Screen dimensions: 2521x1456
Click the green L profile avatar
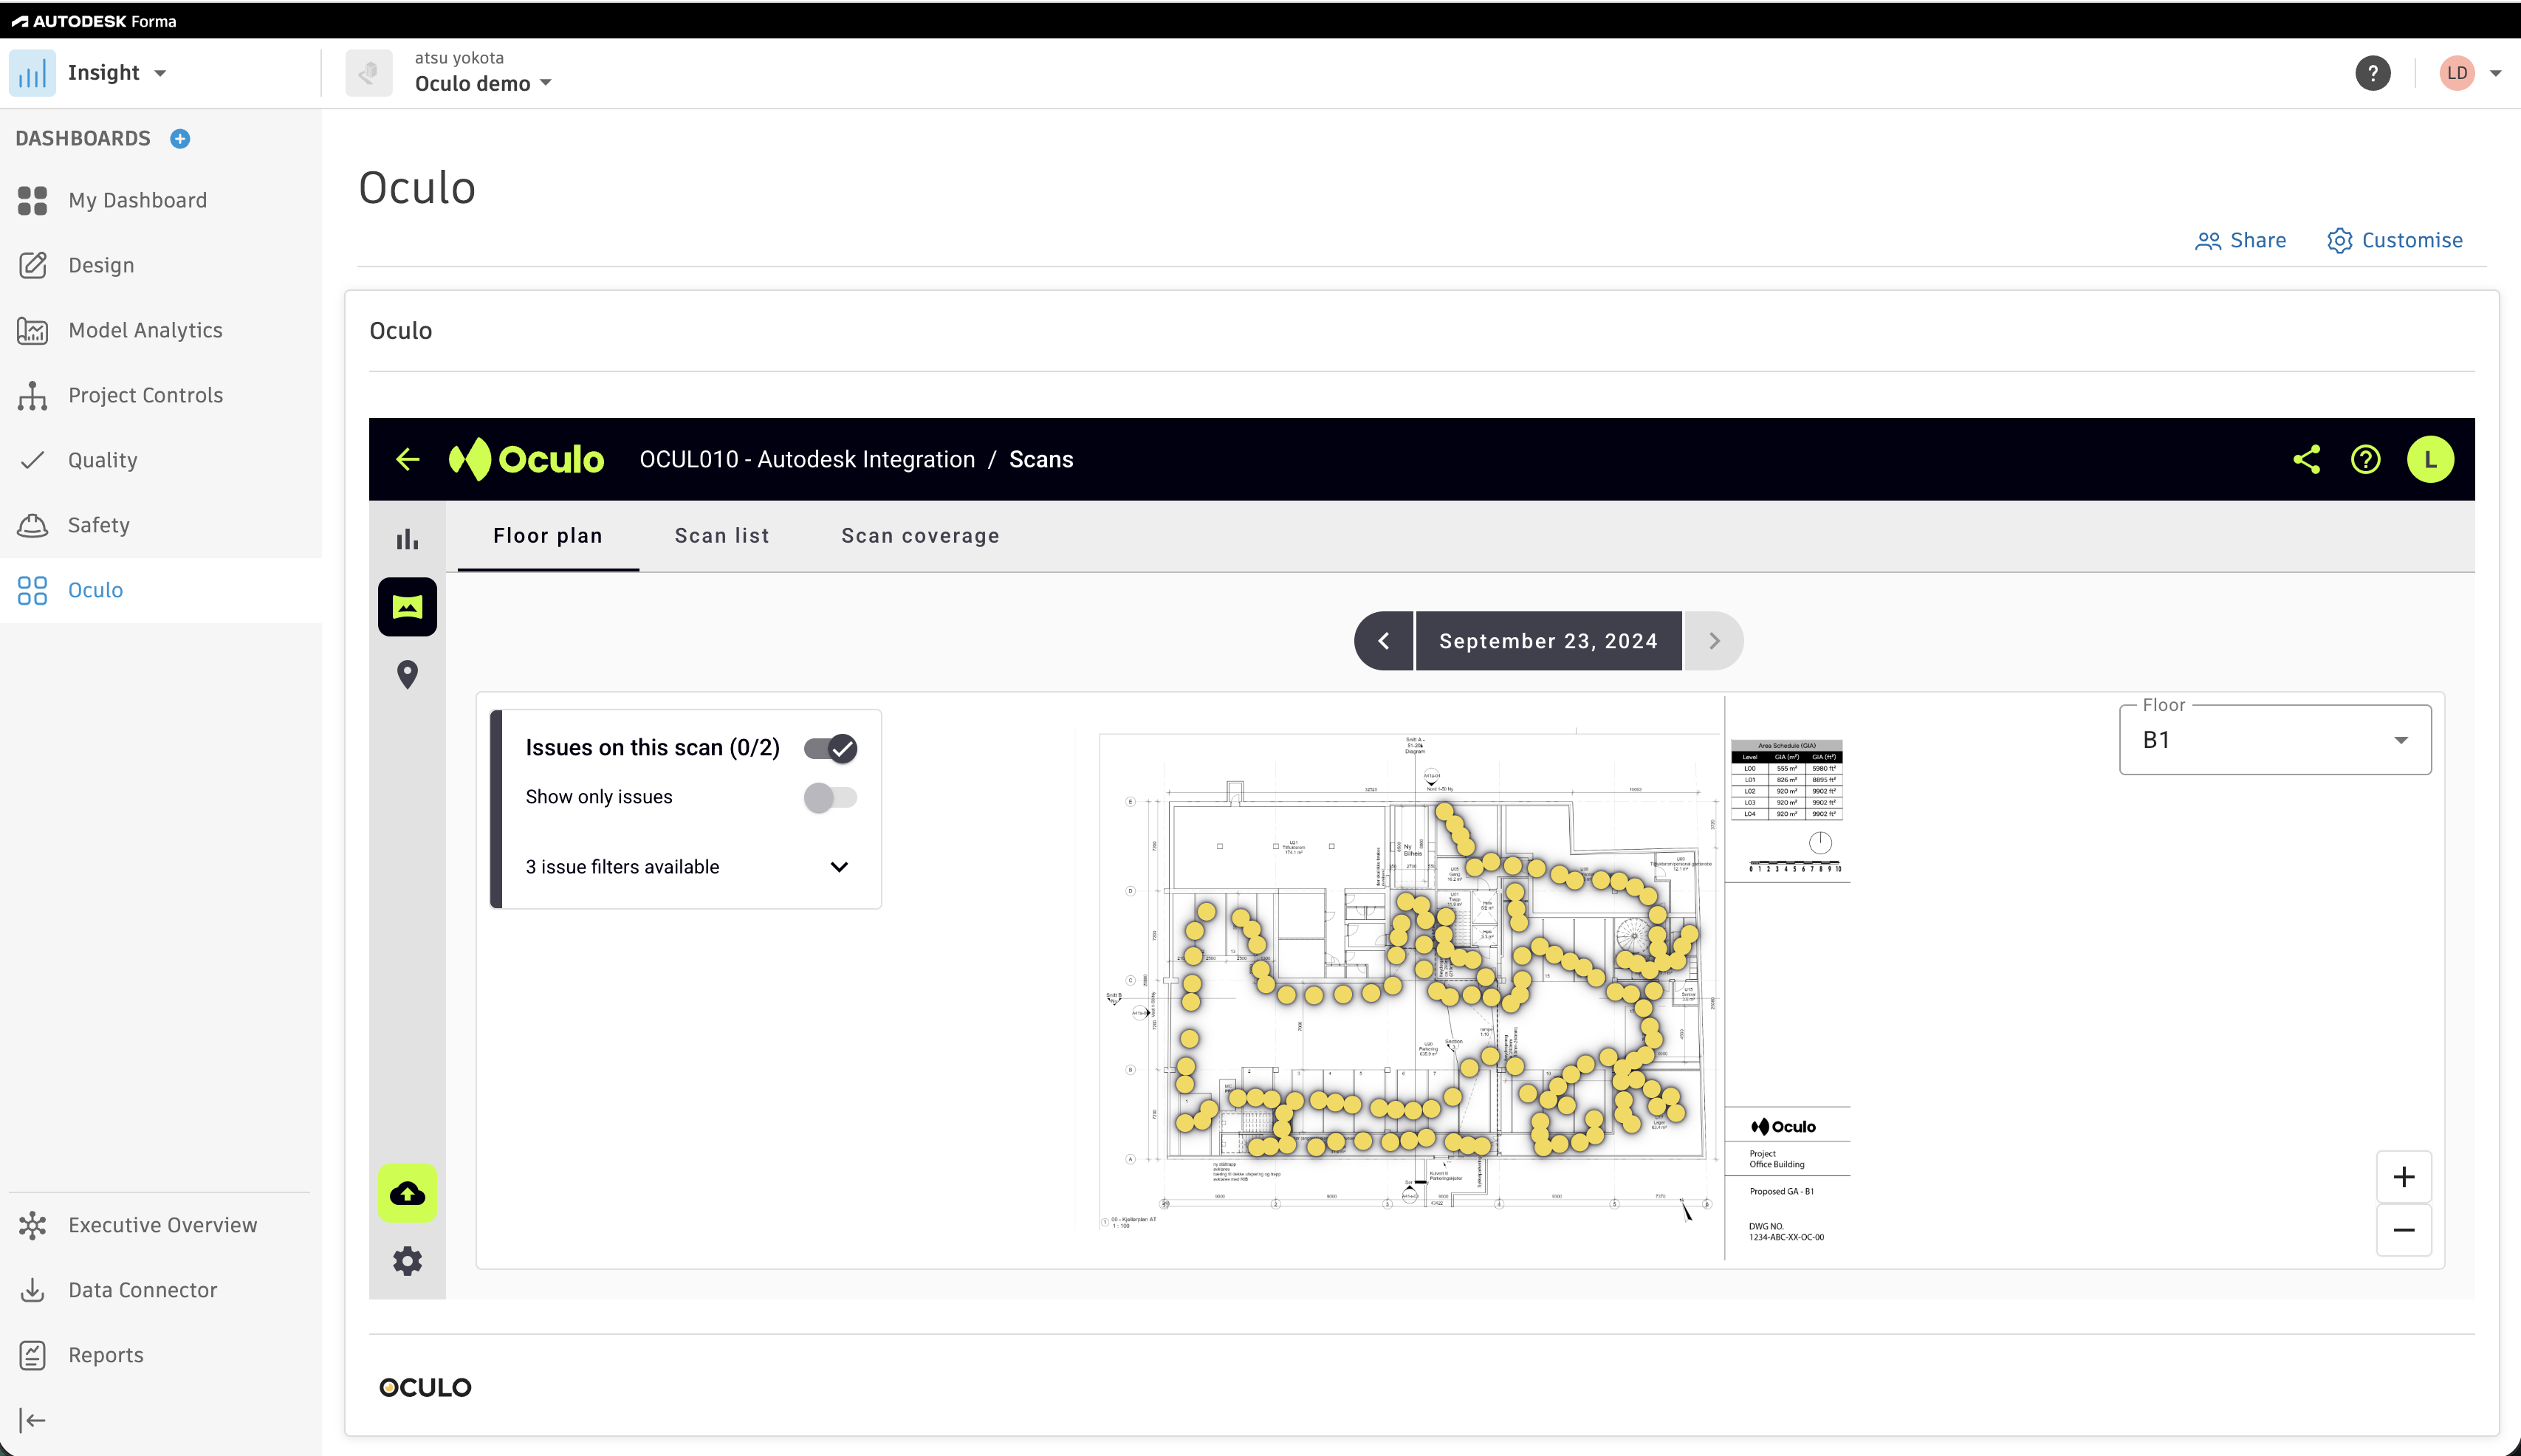(2430, 459)
